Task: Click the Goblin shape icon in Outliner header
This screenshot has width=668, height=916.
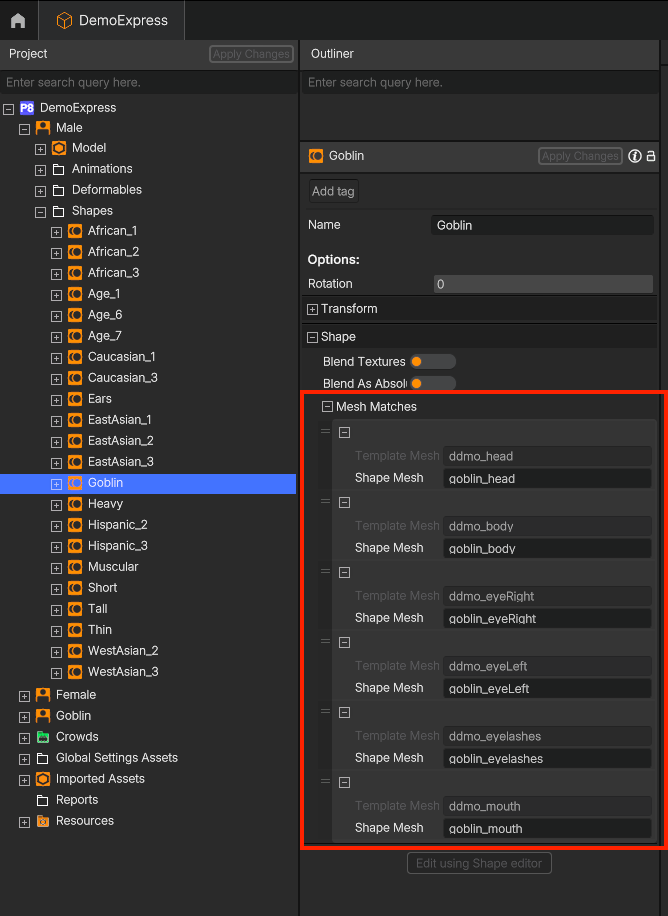Action: point(316,156)
